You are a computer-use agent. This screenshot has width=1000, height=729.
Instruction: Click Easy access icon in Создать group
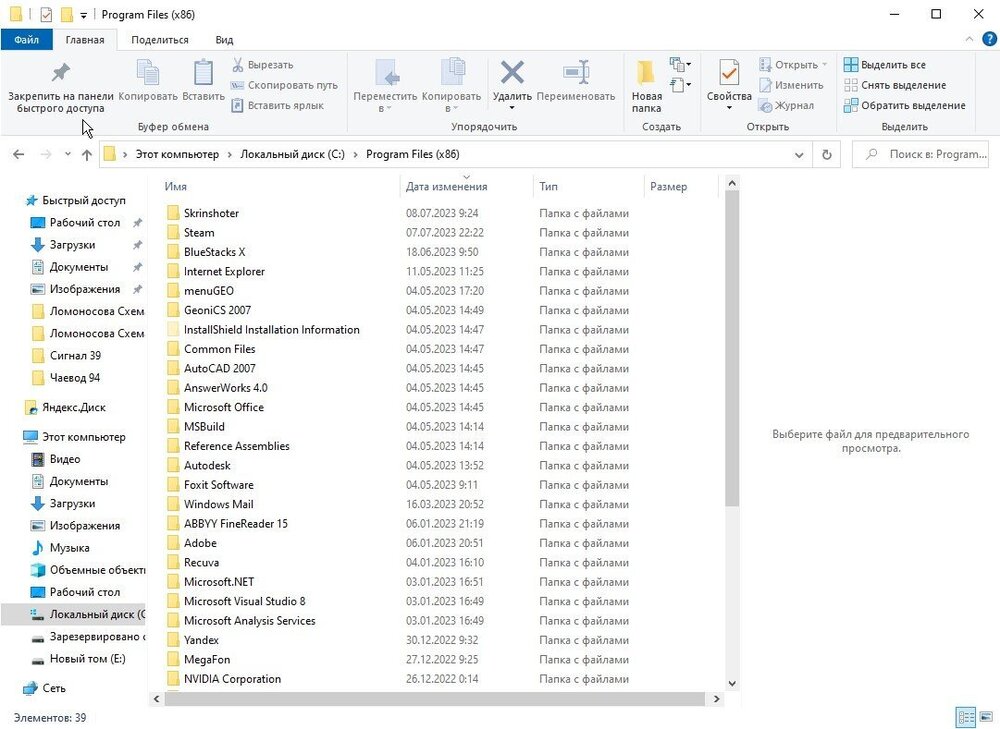680,84
